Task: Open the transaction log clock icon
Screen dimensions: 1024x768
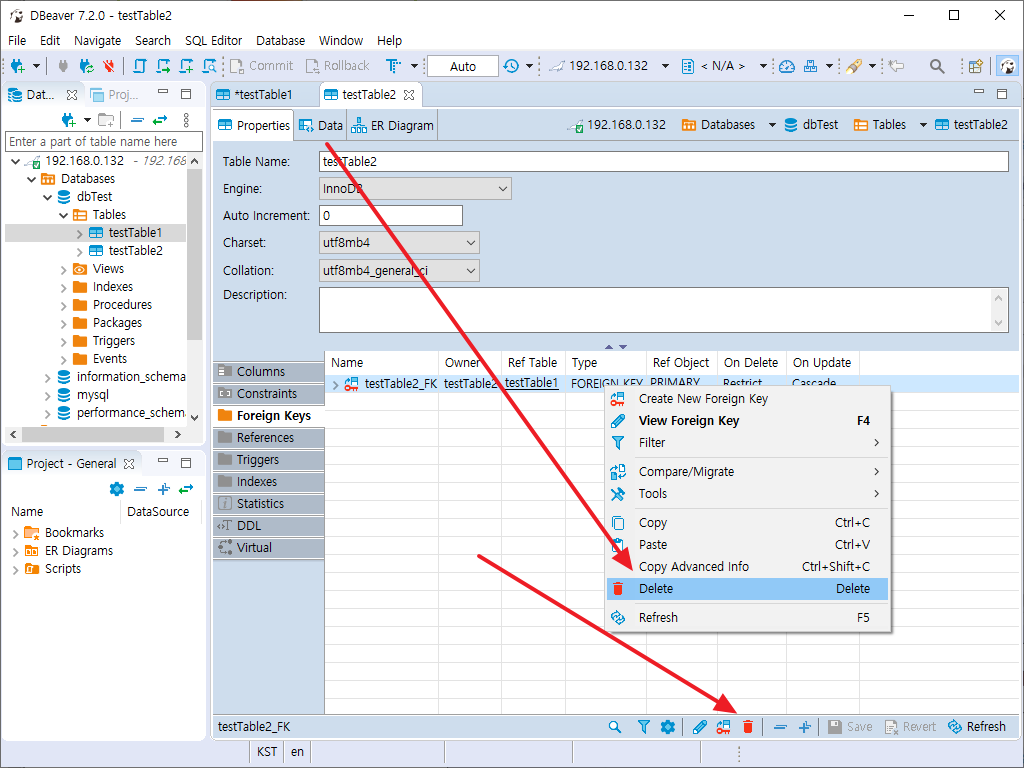Action: coord(511,66)
